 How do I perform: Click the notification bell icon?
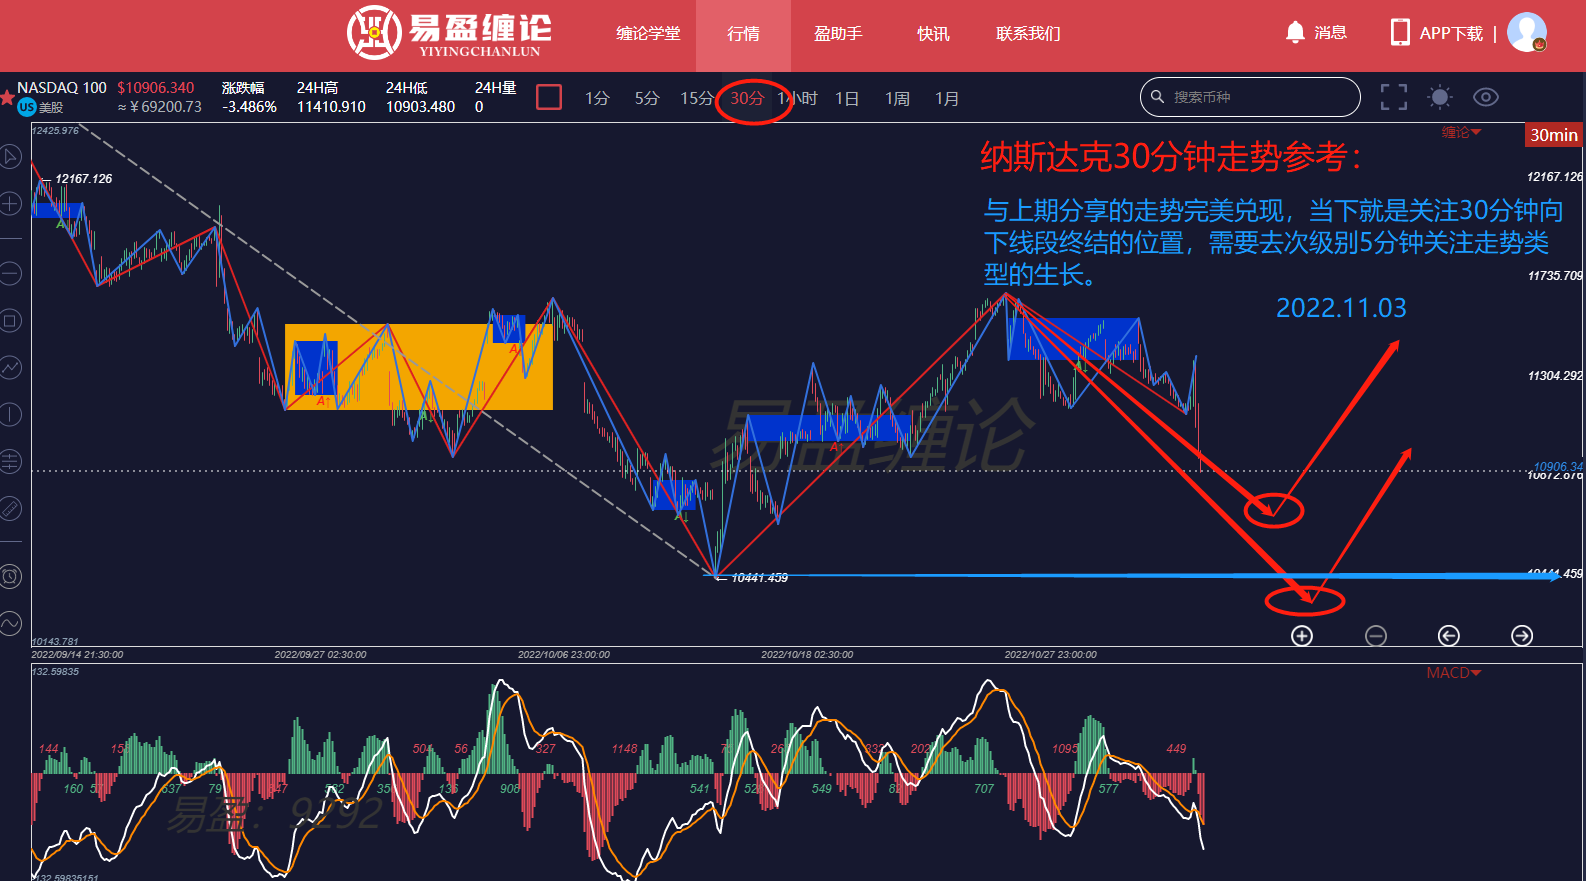(x=1295, y=32)
